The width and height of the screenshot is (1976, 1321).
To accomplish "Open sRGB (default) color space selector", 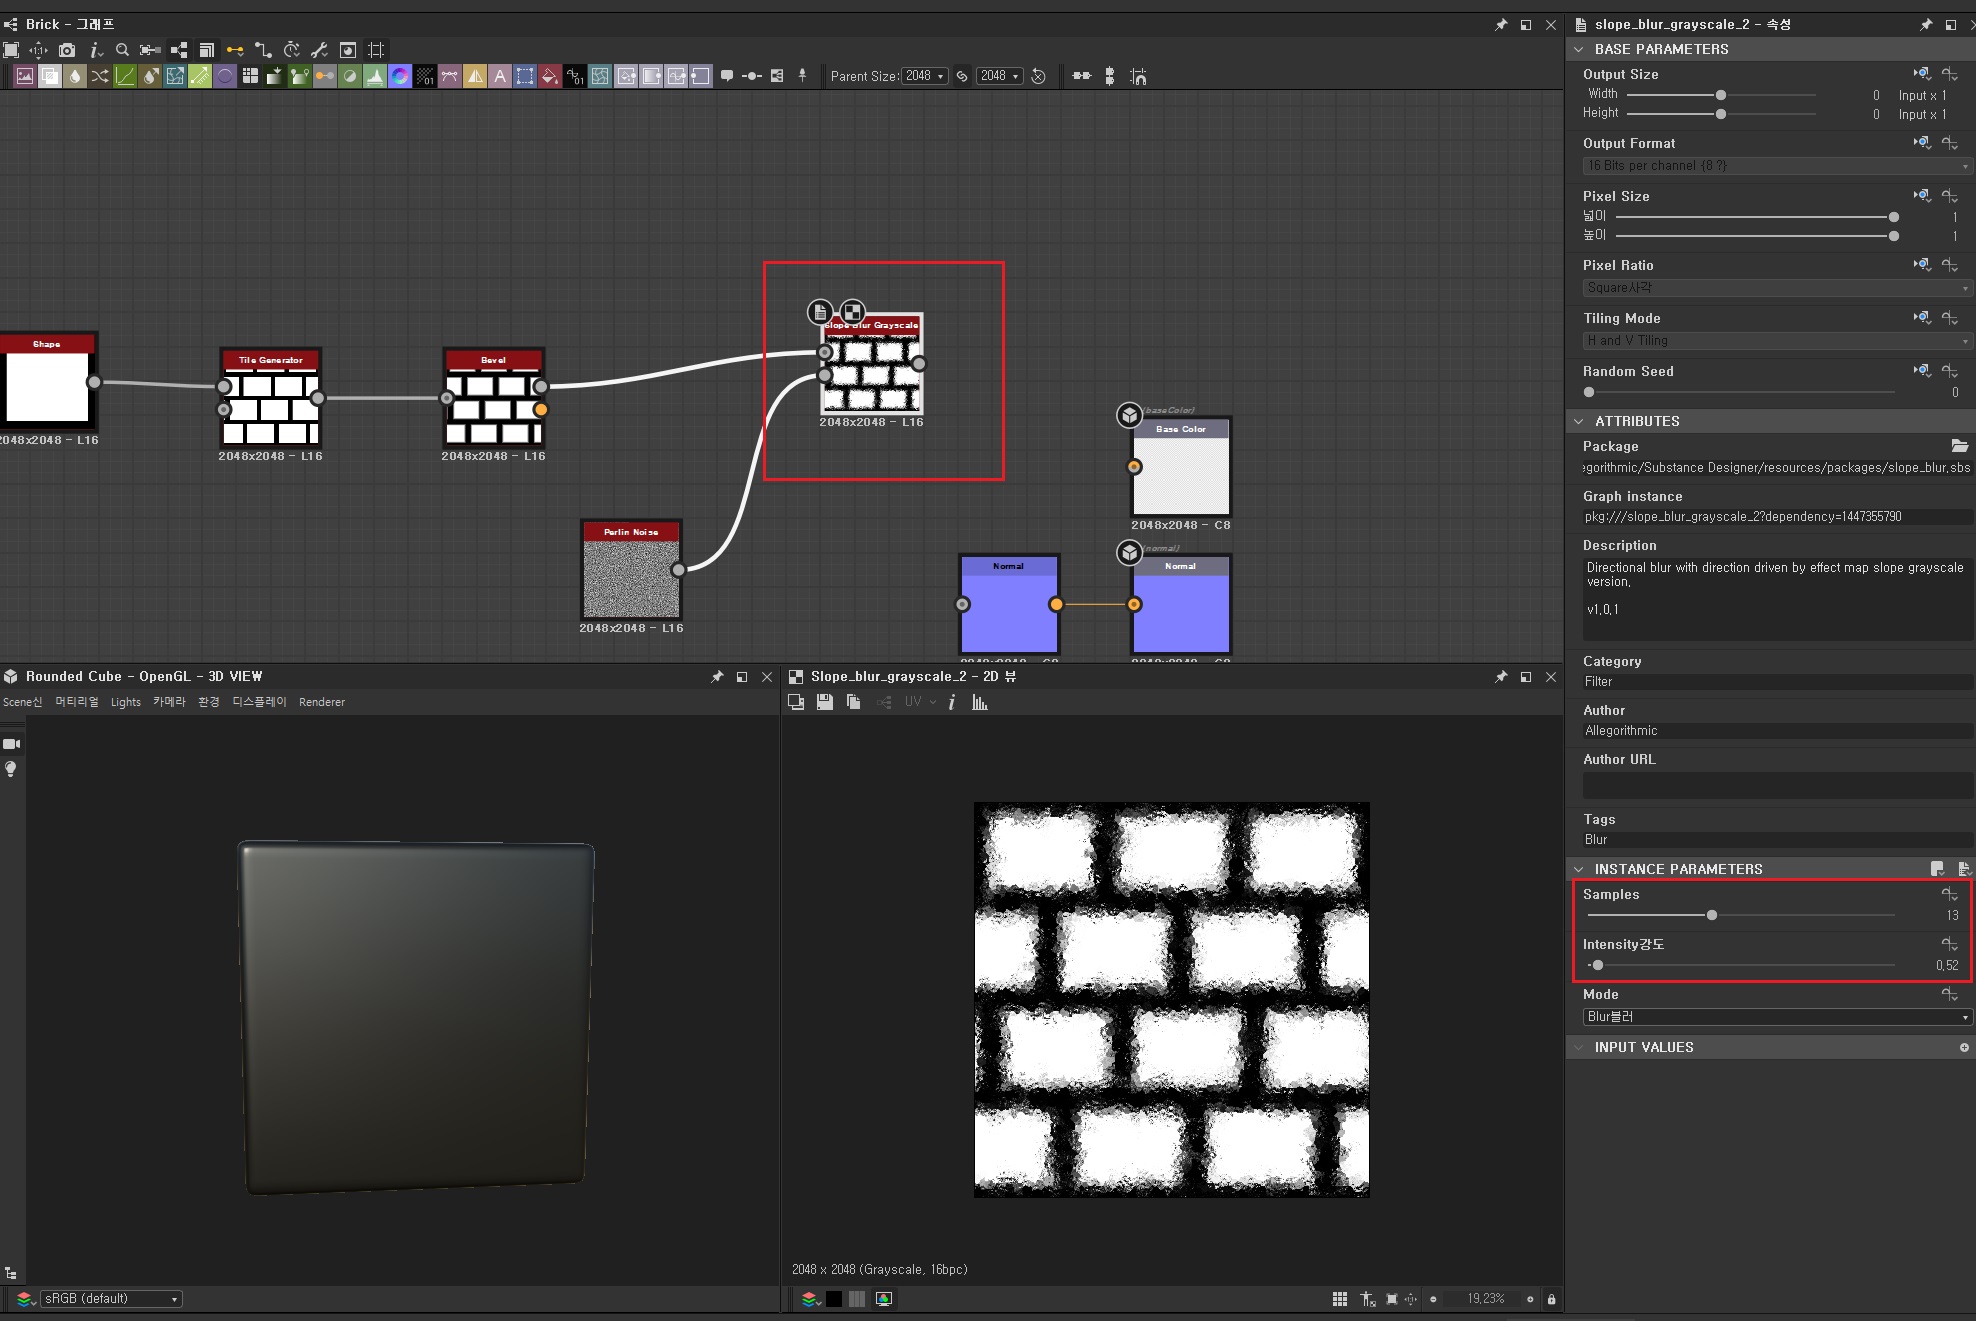I will pyautogui.click(x=110, y=1299).
